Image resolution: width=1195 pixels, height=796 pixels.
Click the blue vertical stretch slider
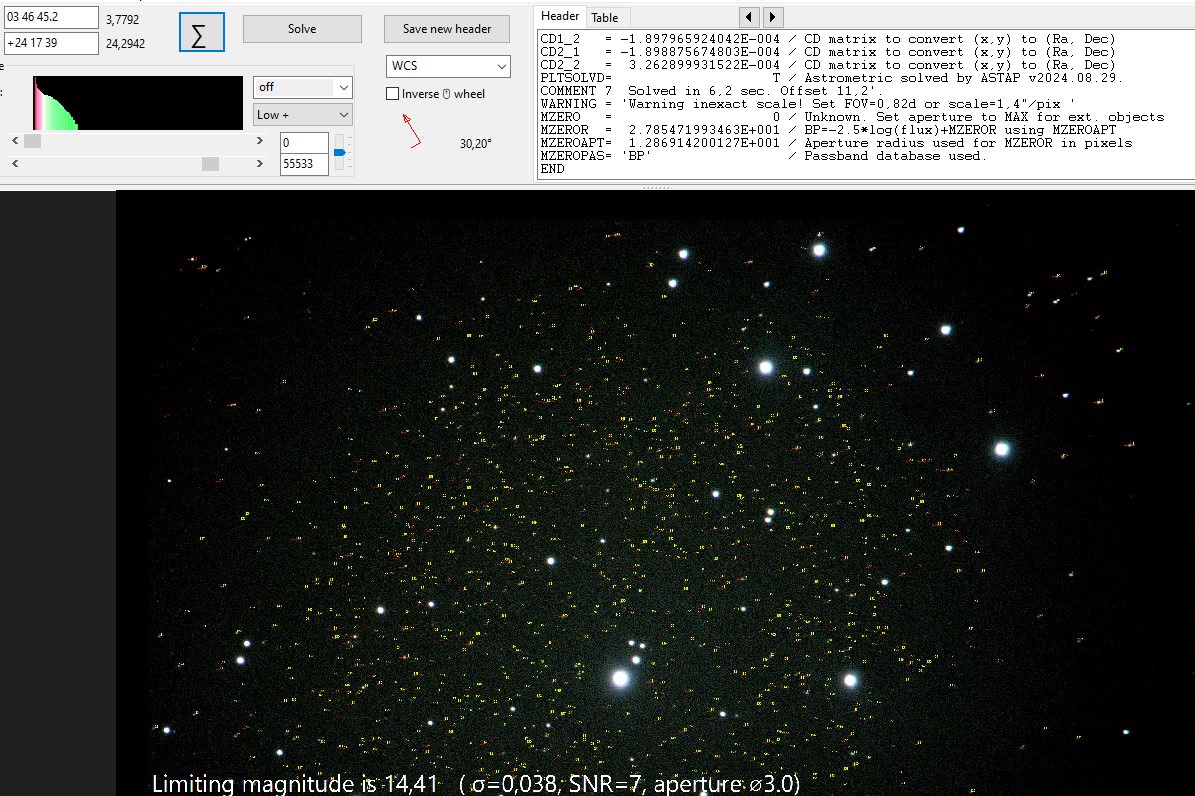tap(340, 152)
